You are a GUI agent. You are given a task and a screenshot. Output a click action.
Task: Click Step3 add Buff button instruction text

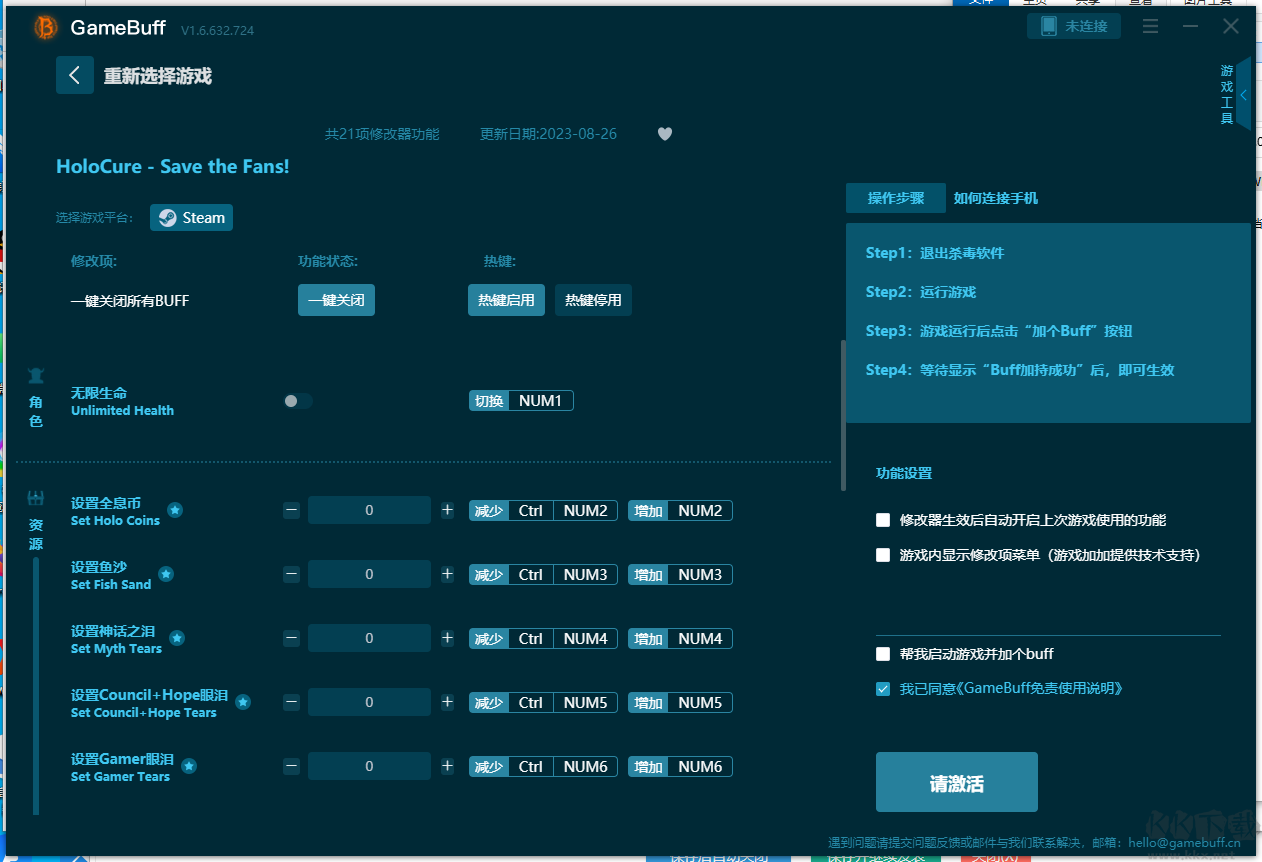coord(999,331)
